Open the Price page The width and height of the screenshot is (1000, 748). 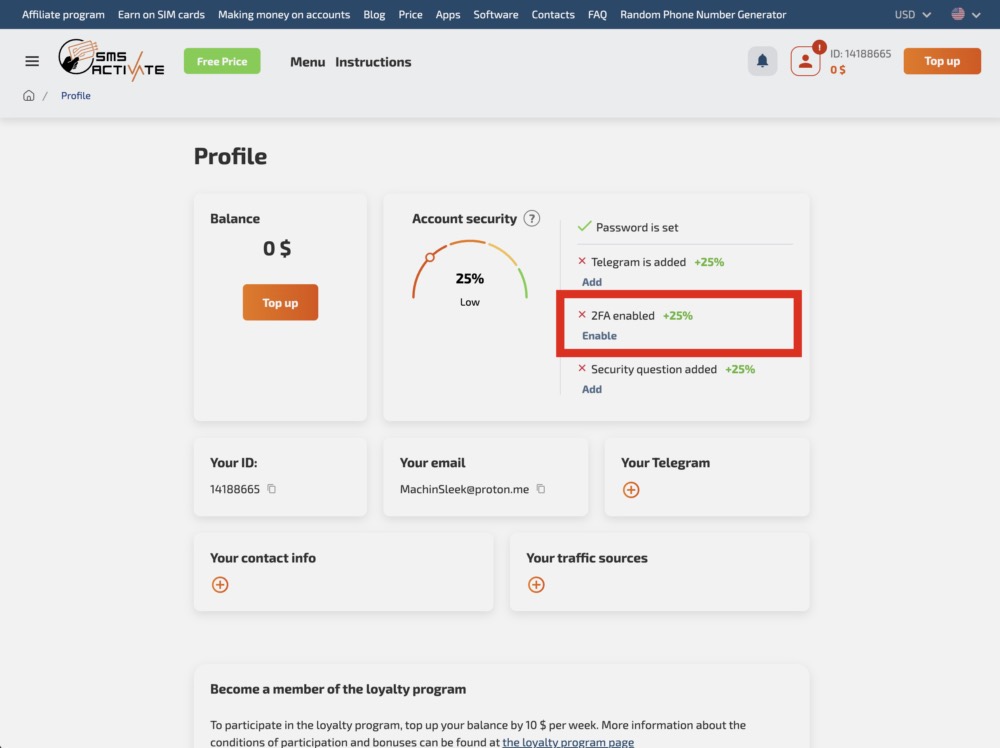click(410, 14)
